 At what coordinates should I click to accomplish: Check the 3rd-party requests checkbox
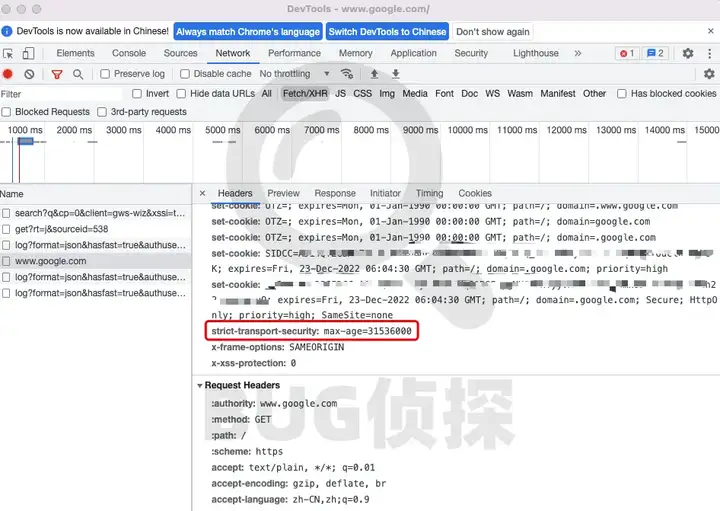[x=102, y=112]
